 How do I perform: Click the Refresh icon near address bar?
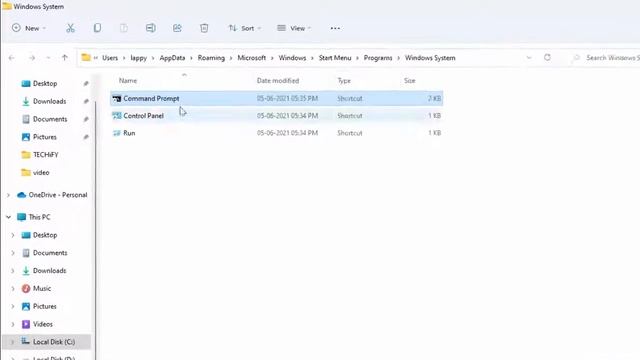point(547,58)
